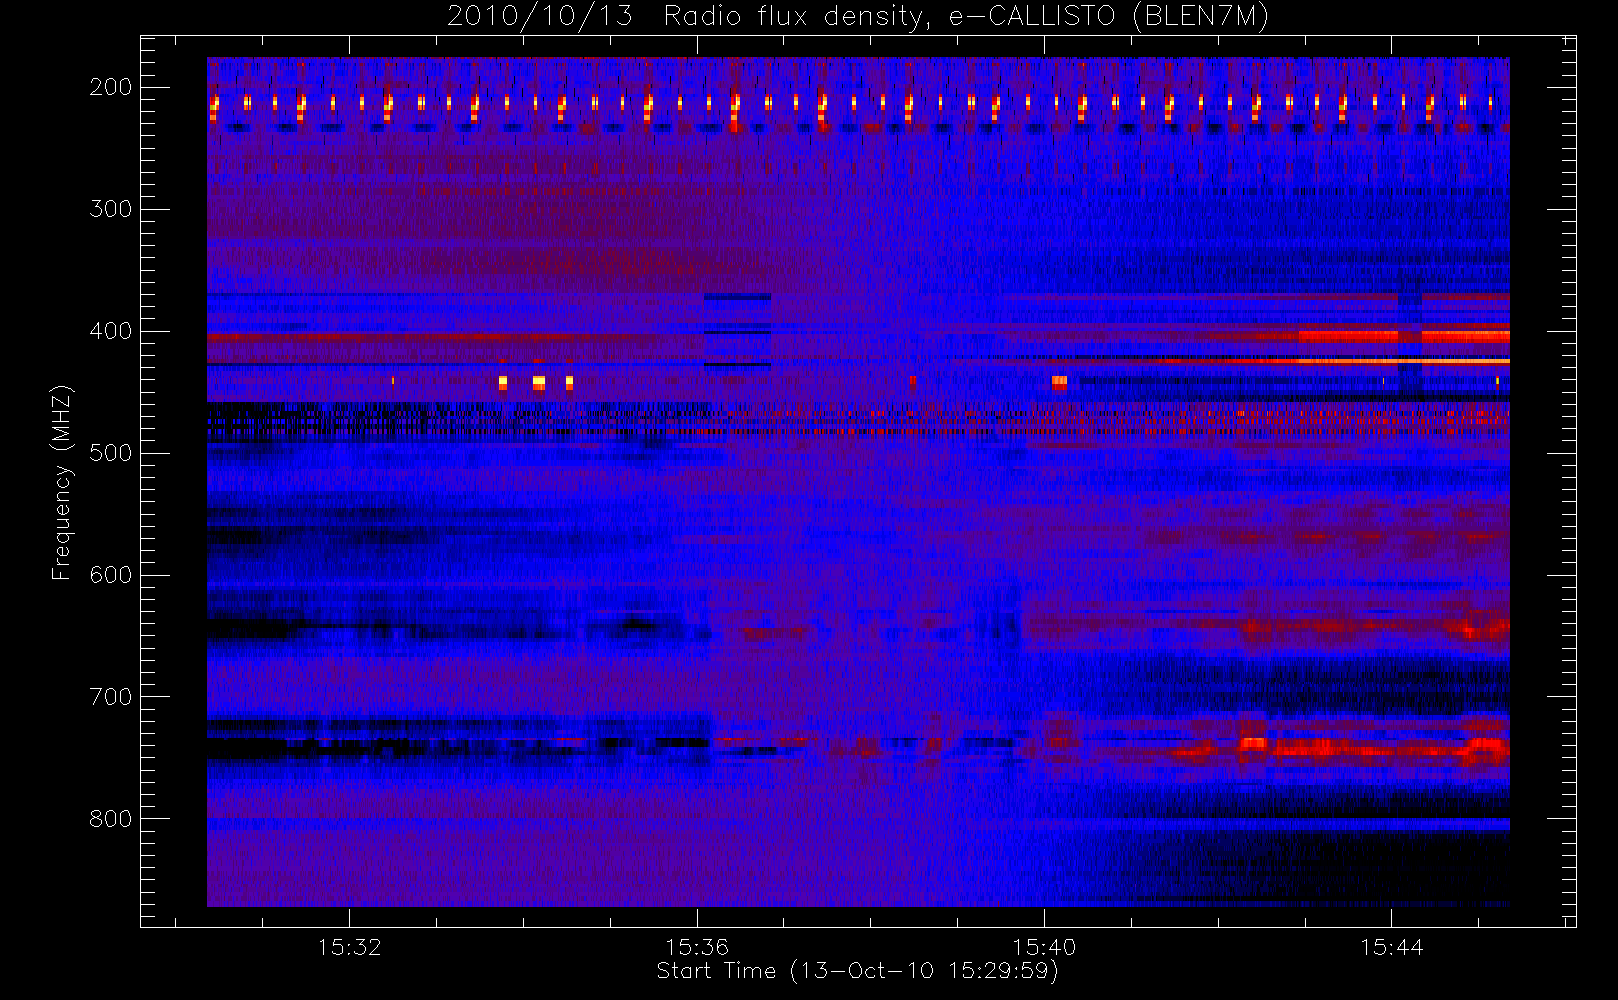Click the 15:40 time tick label
Image resolution: width=1618 pixels, height=1000 pixels.
[1044, 946]
